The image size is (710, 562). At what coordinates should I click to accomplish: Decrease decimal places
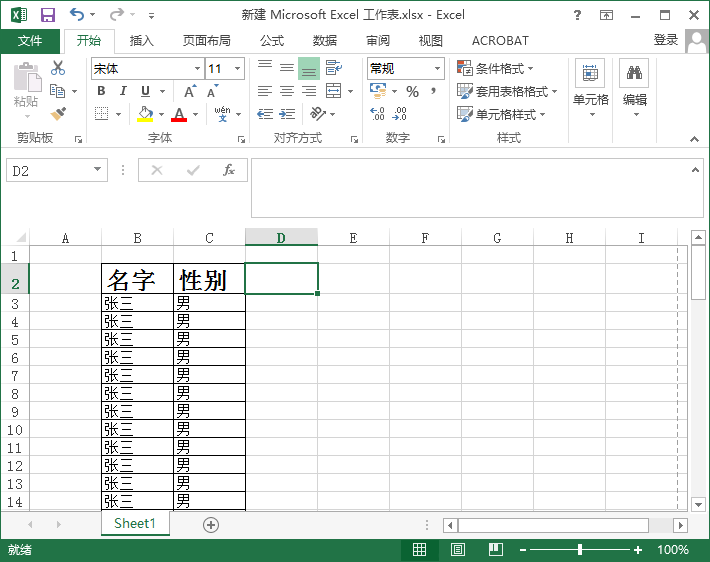coord(399,114)
